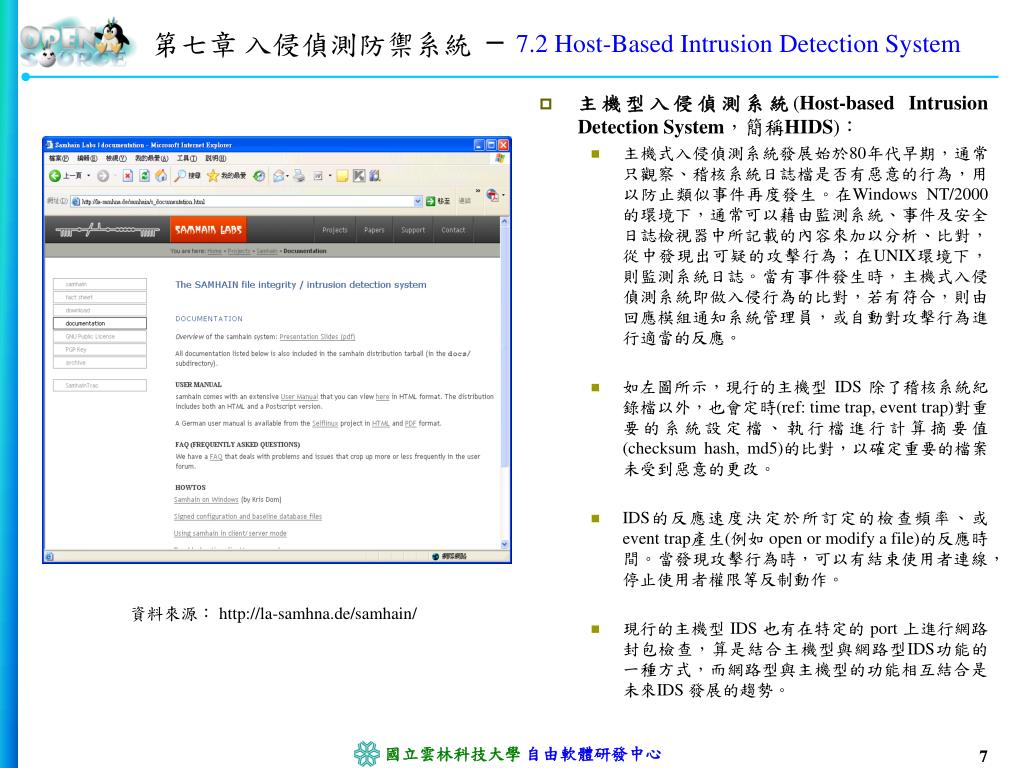This screenshot has width=1024, height=768.
Task: Select the fact sheet sidebar item
Action: point(100,297)
